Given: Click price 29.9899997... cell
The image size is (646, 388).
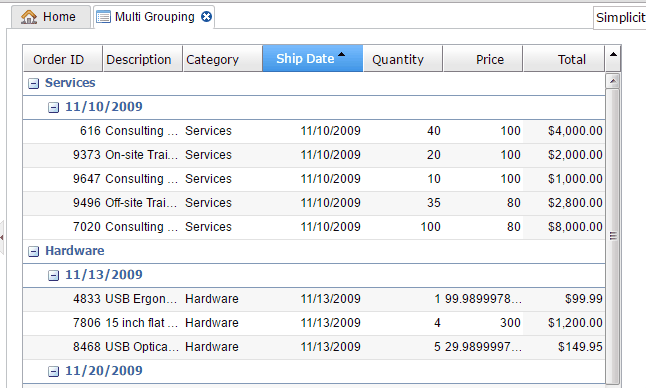Looking at the screenshot, I should (x=482, y=347).
